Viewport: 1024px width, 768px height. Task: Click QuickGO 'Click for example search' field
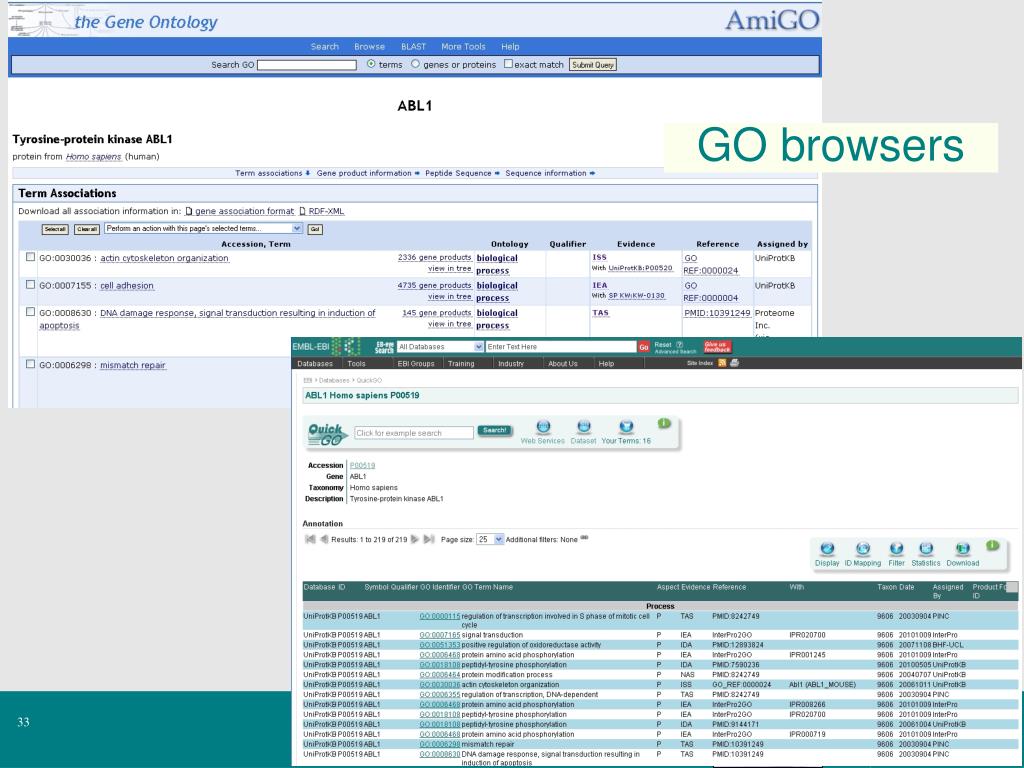[x=413, y=432]
